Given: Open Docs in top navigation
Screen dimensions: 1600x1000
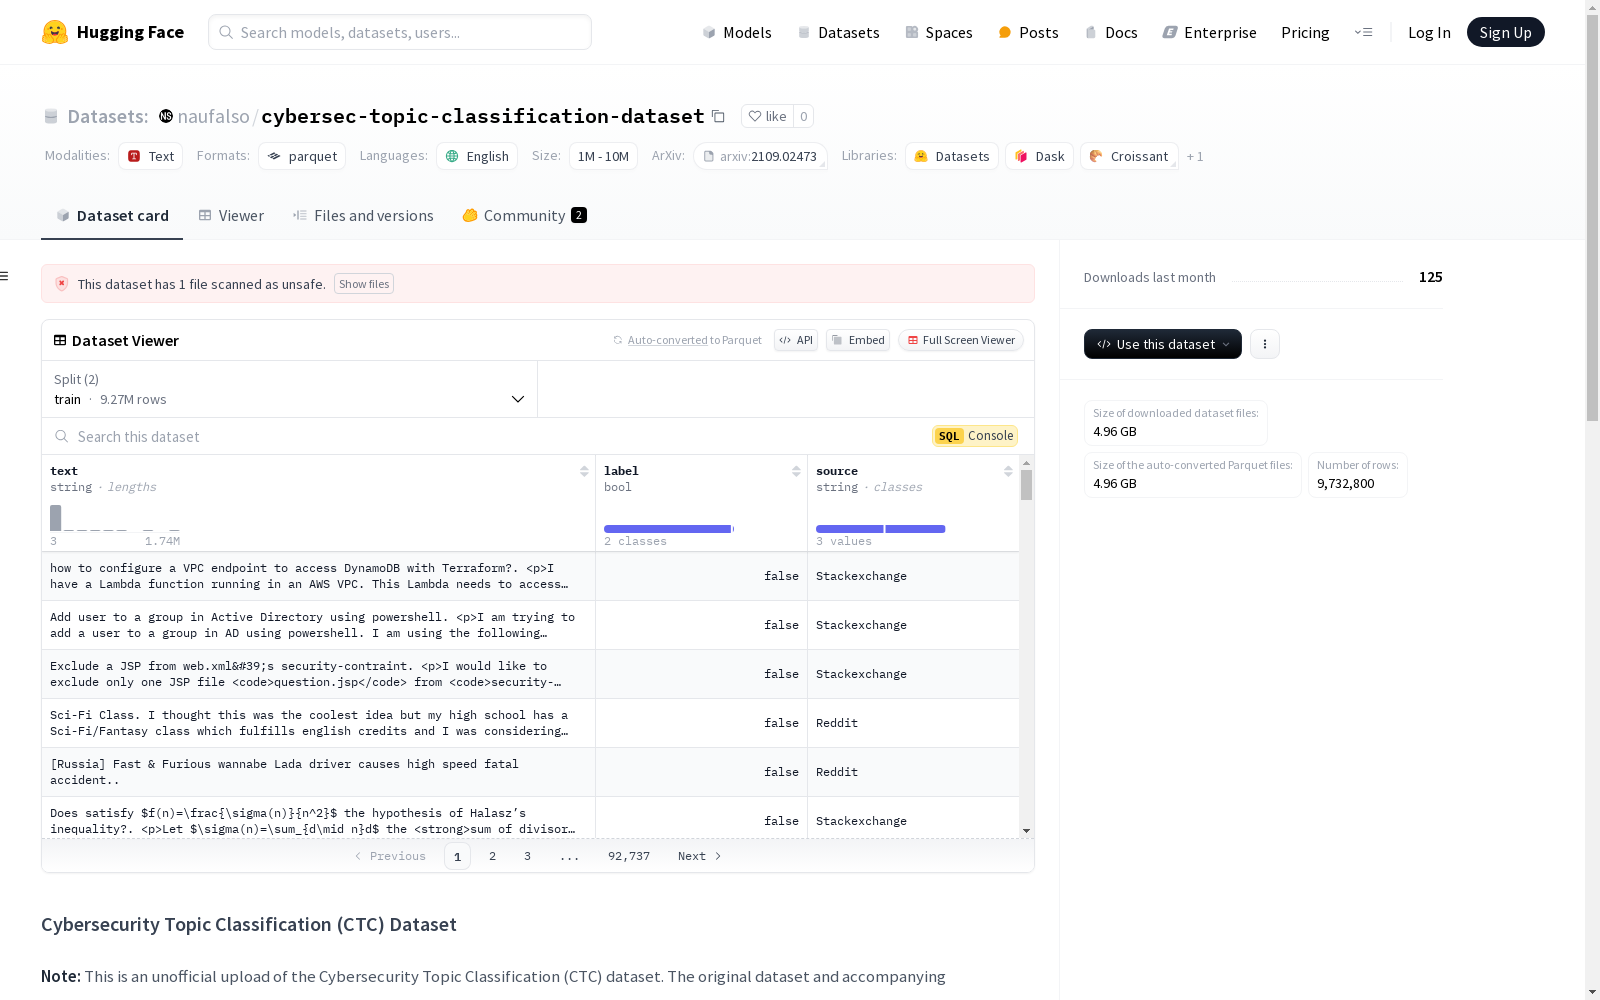Looking at the screenshot, I should click(1111, 32).
